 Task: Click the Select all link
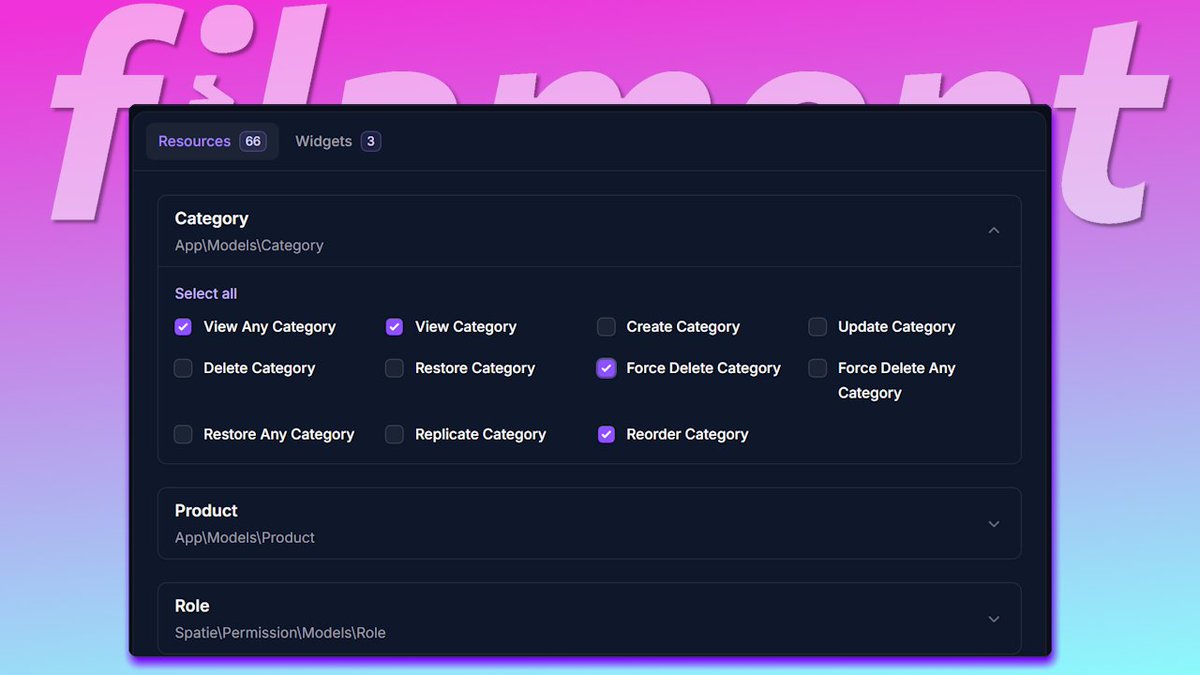click(206, 293)
